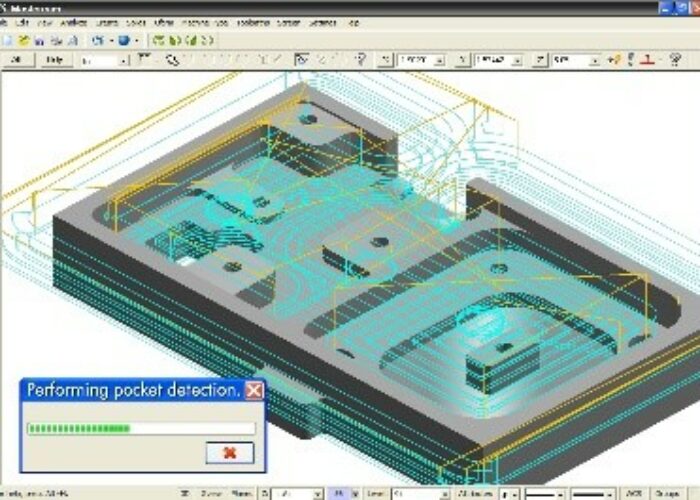Screen dimensions: 700x500
Task: Click the blue globe toolbar icon
Action: coord(123,41)
